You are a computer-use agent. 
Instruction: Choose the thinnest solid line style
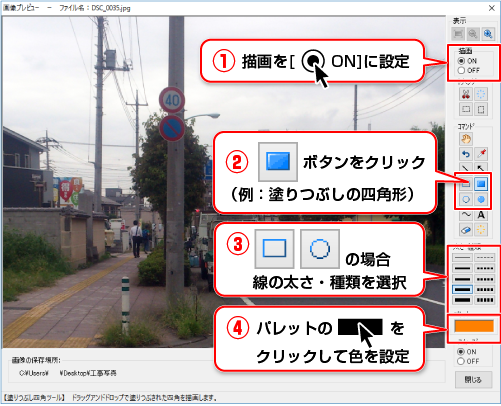coord(462,258)
